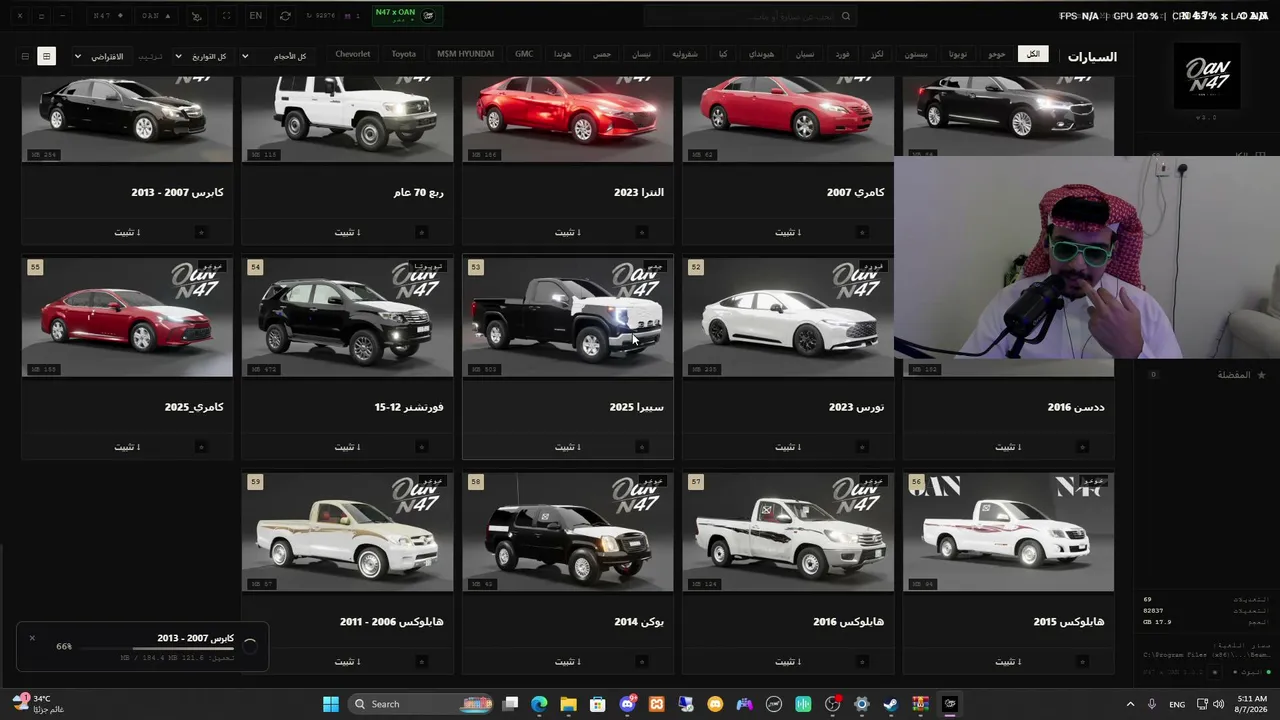Click the small icon on تورس 2023 card
Image resolution: width=1280 pixels, height=720 pixels.
click(x=862, y=447)
